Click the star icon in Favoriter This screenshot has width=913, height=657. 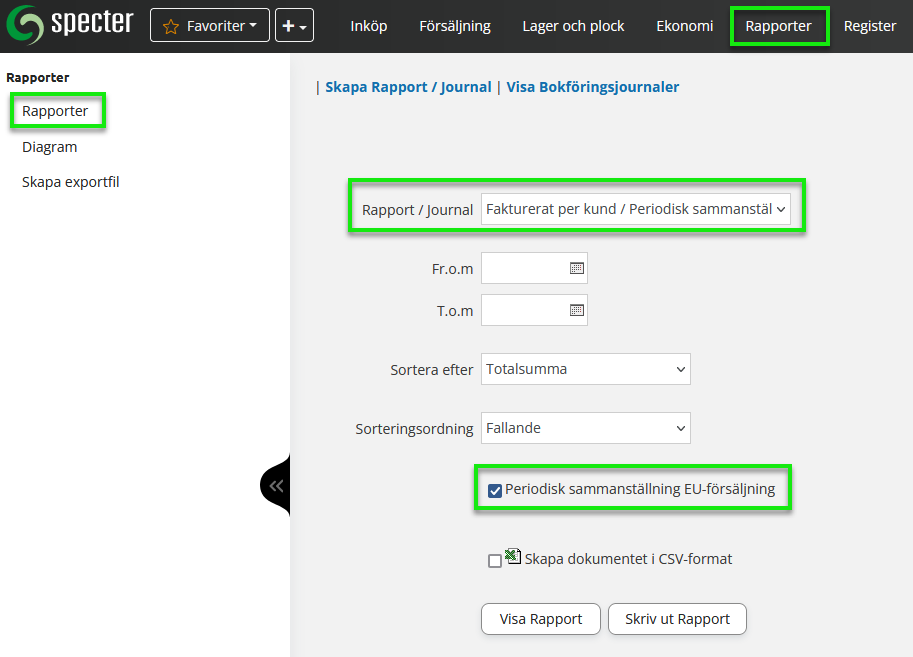[170, 26]
